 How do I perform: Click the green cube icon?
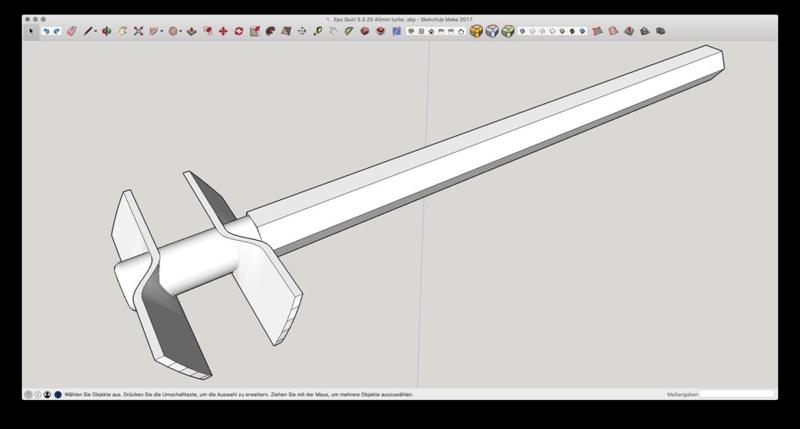click(x=508, y=31)
